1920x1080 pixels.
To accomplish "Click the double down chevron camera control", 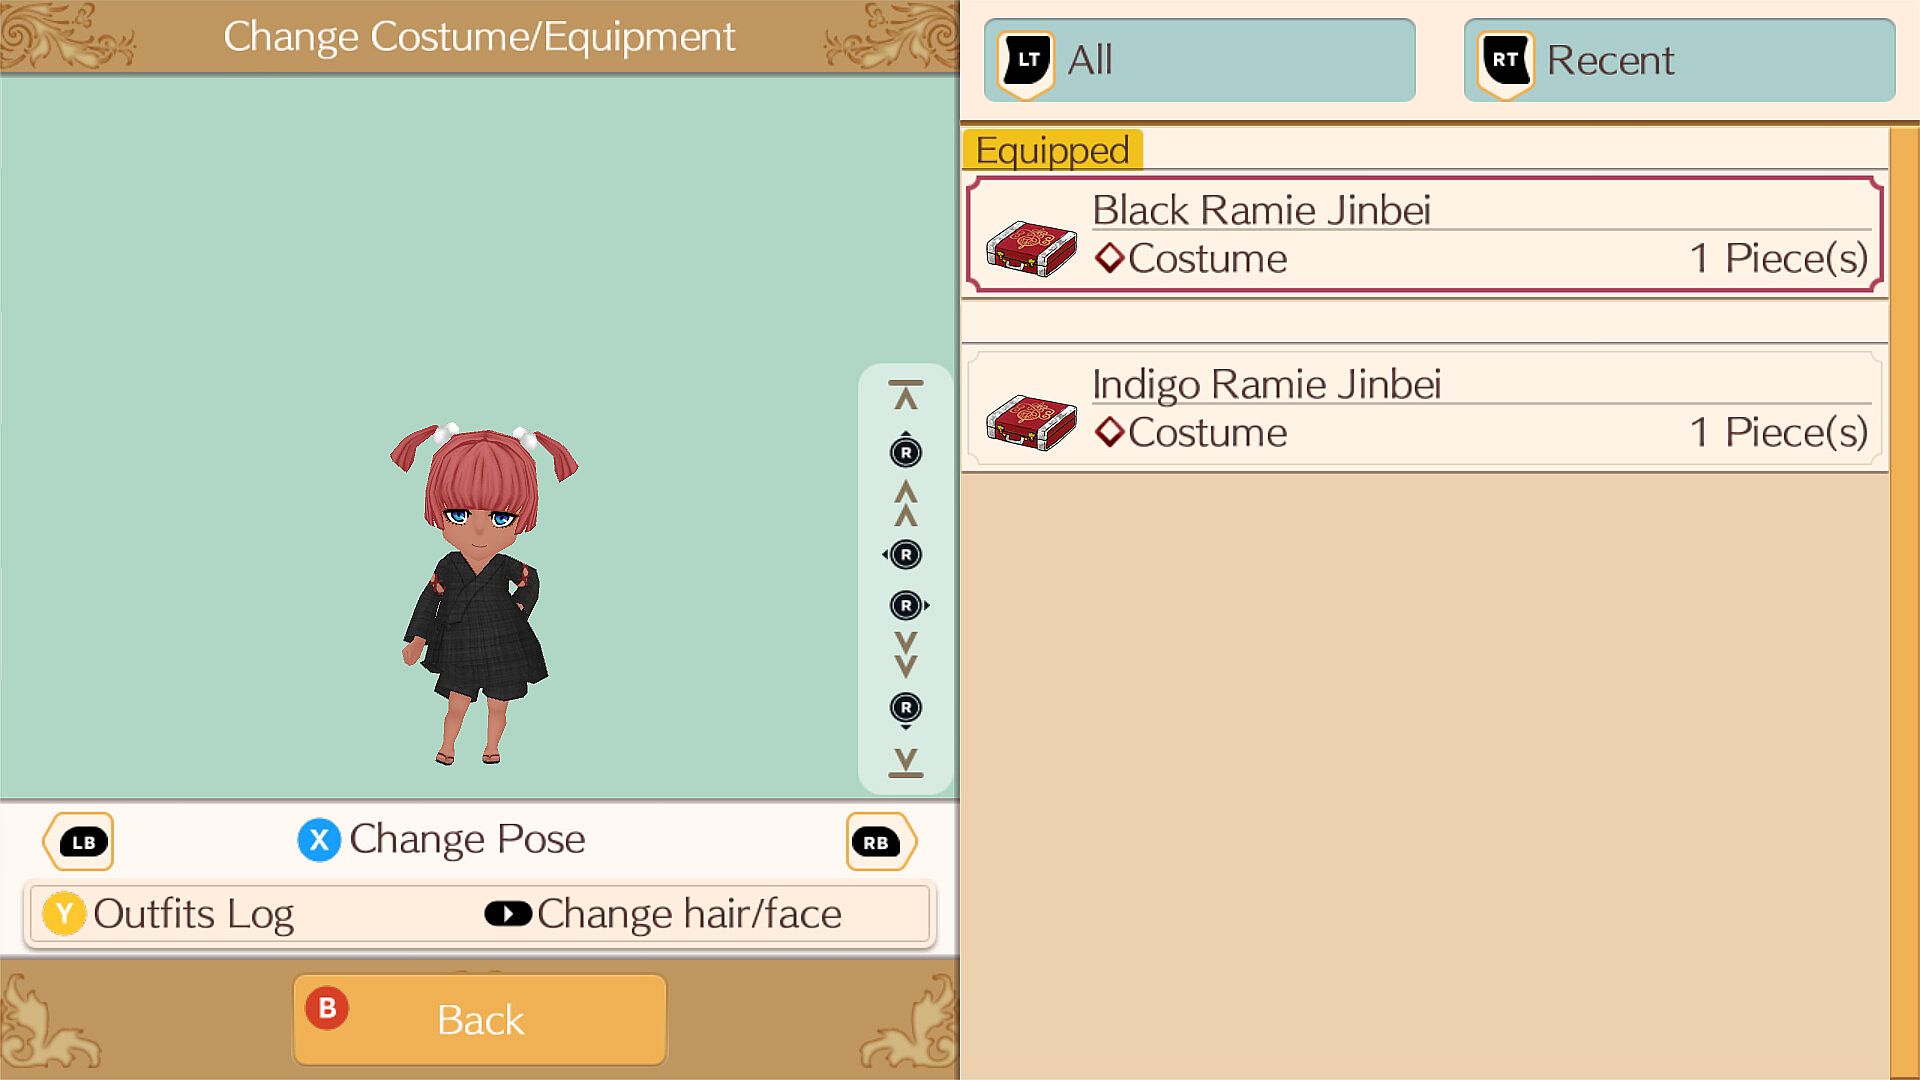I will [x=906, y=655].
